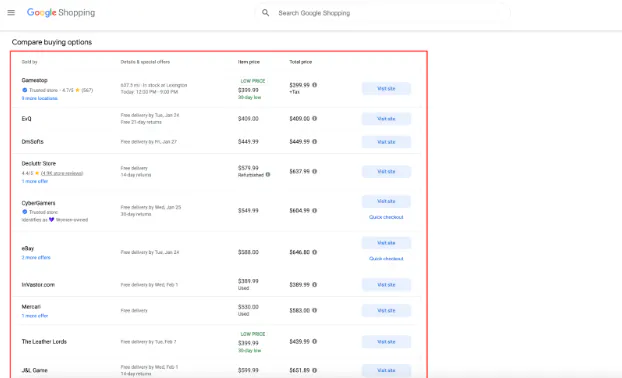Visit site for Decluttr Store

click(x=386, y=171)
